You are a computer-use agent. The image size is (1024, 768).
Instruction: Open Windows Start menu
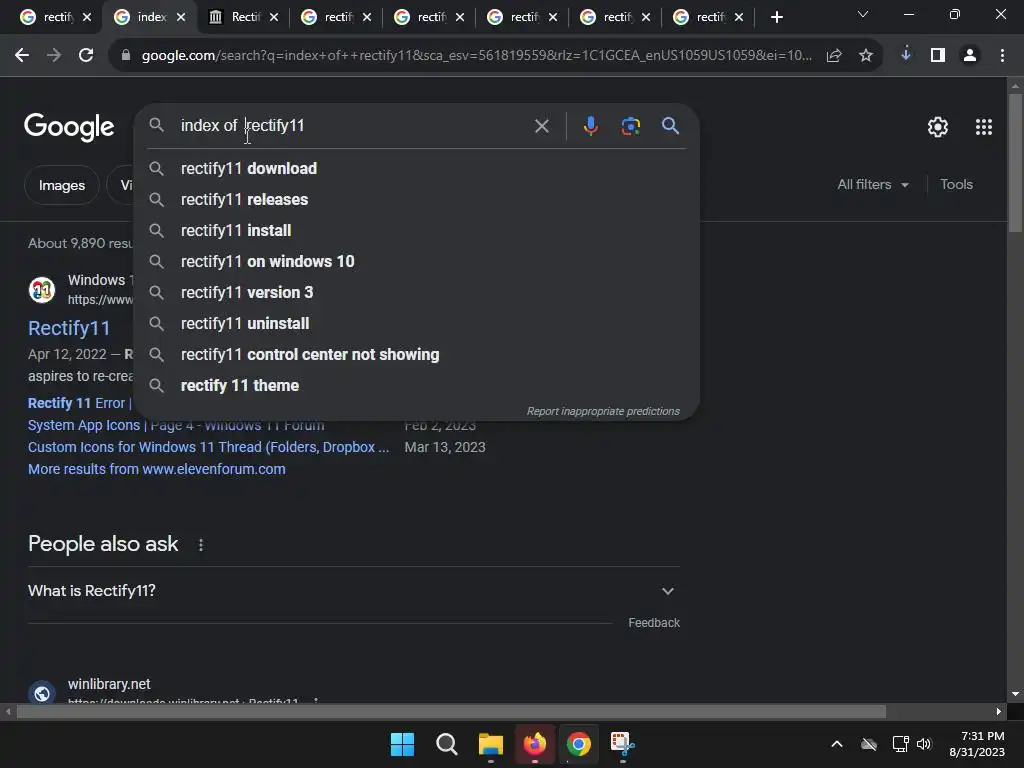[x=402, y=744]
